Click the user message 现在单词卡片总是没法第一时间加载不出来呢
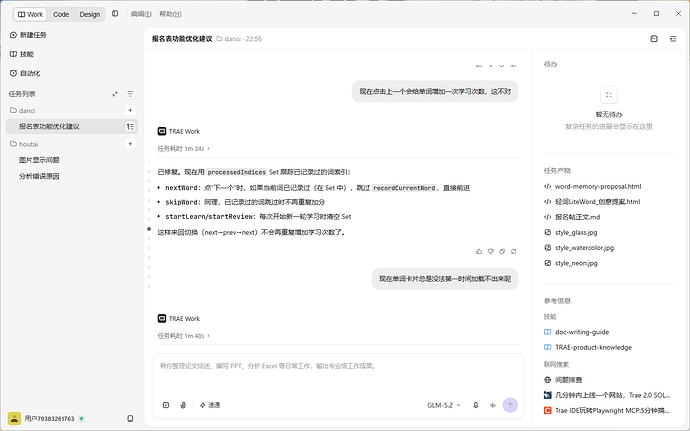The height and width of the screenshot is (431, 690). coord(445,279)
